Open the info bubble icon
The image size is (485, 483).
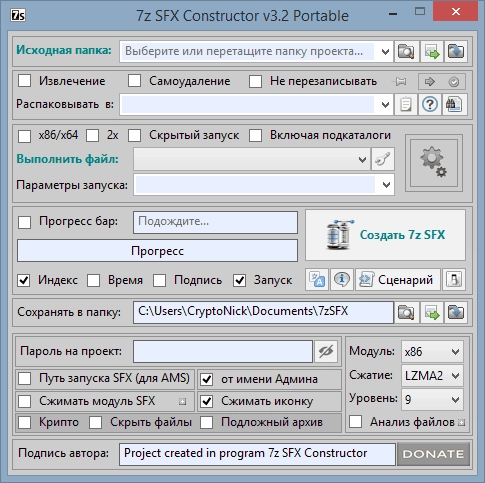click(342, 280)
